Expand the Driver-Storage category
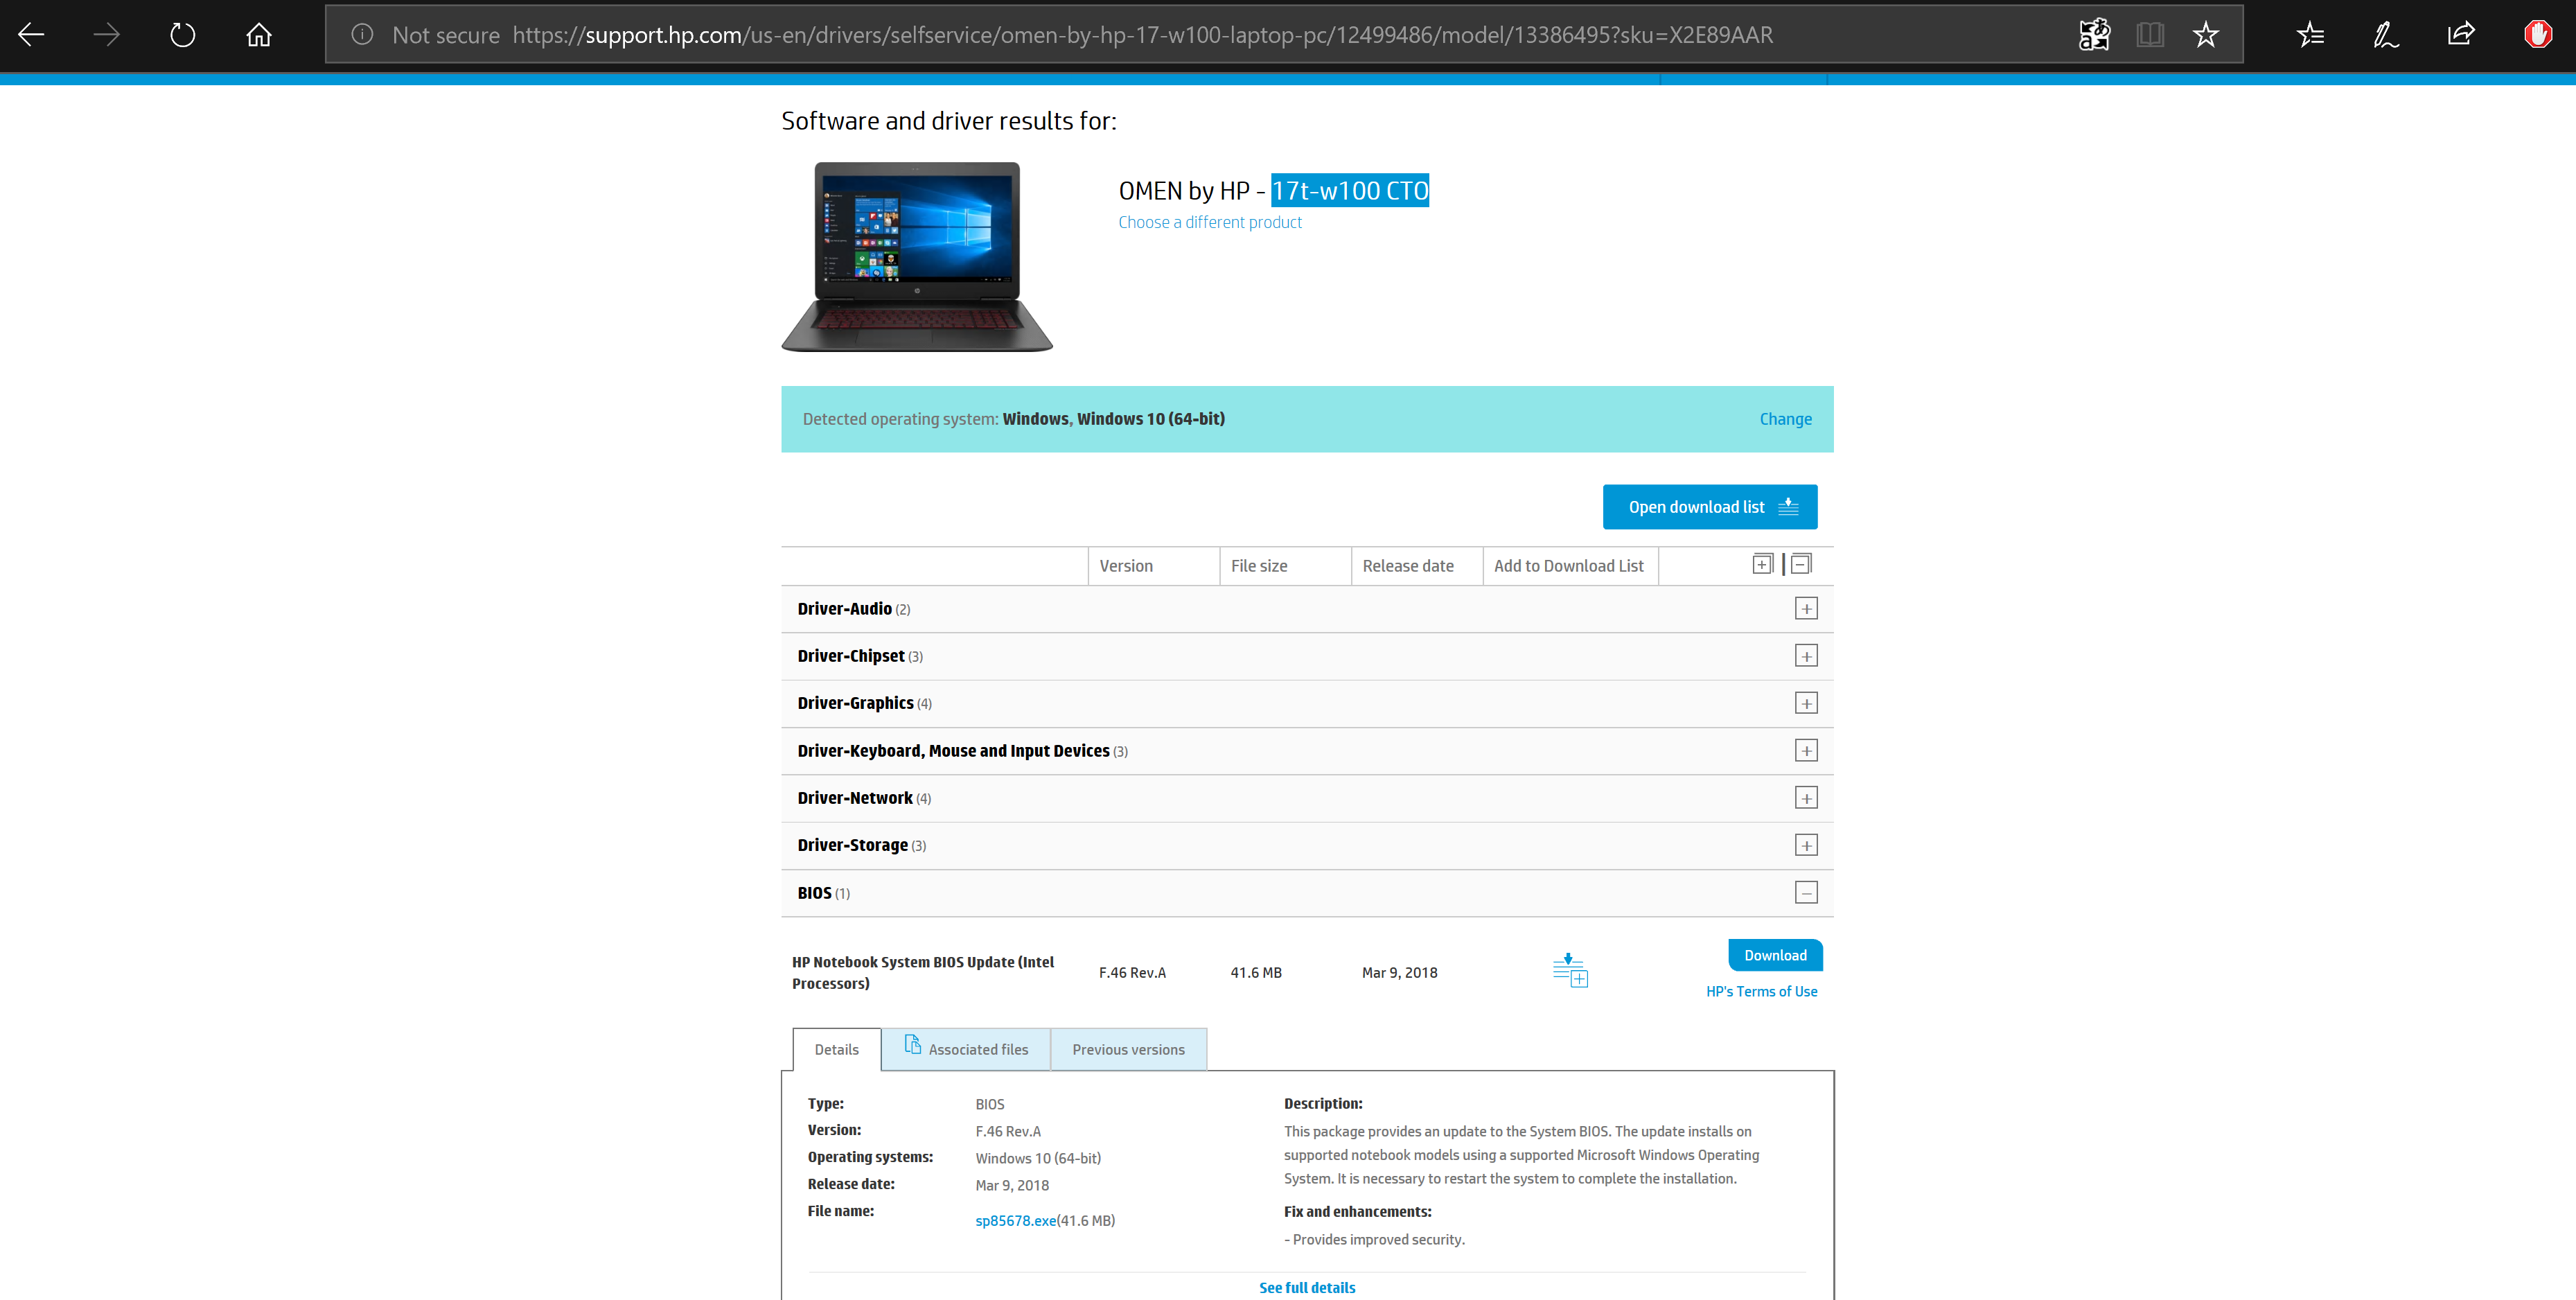The height and width of the screenshot is (1300, 2576). coord(1806,846)
